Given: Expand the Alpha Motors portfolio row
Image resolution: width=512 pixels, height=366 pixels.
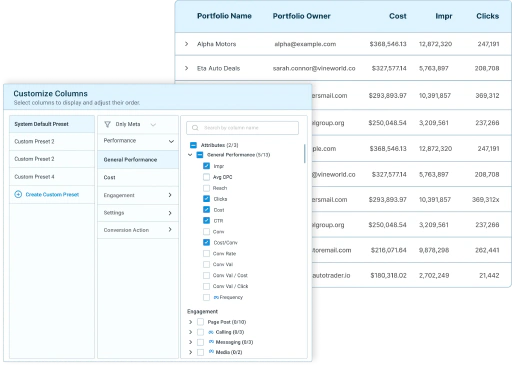Looking at the screenshot, I should (187, 44).
